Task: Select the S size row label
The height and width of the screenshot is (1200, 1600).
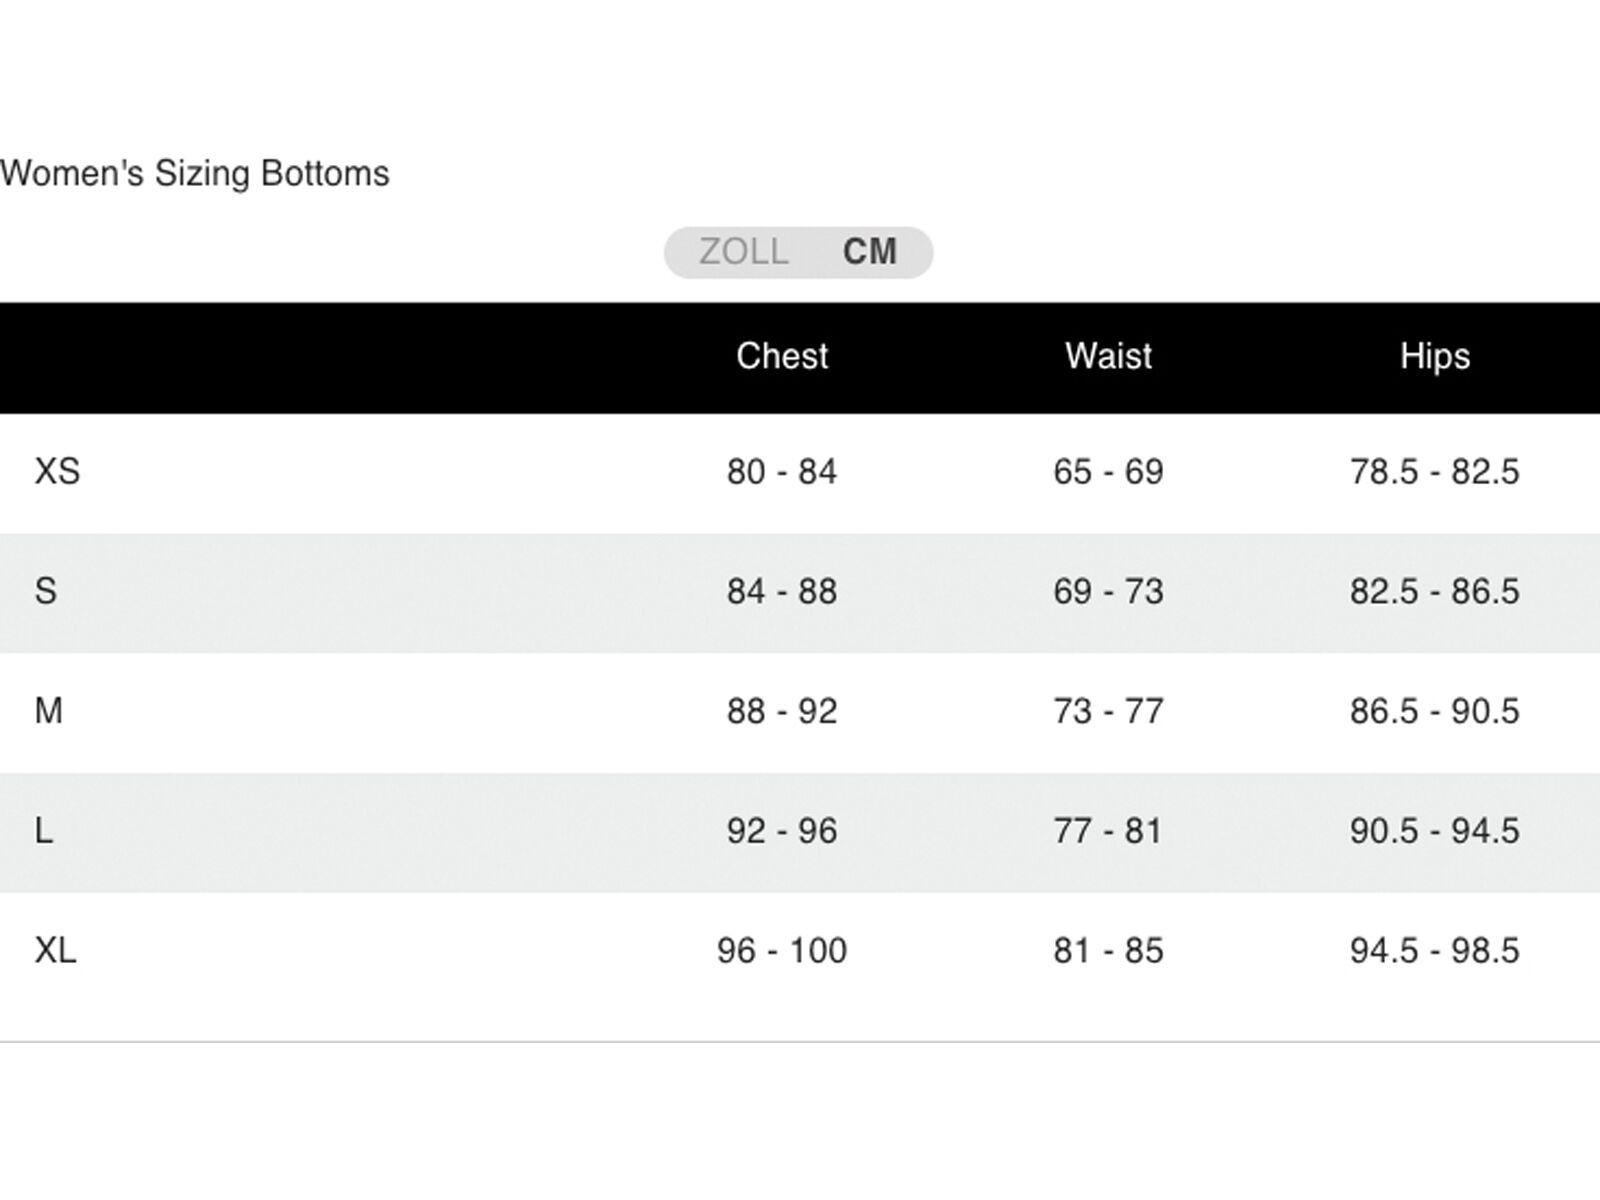Action: click(x=46, y=591)
